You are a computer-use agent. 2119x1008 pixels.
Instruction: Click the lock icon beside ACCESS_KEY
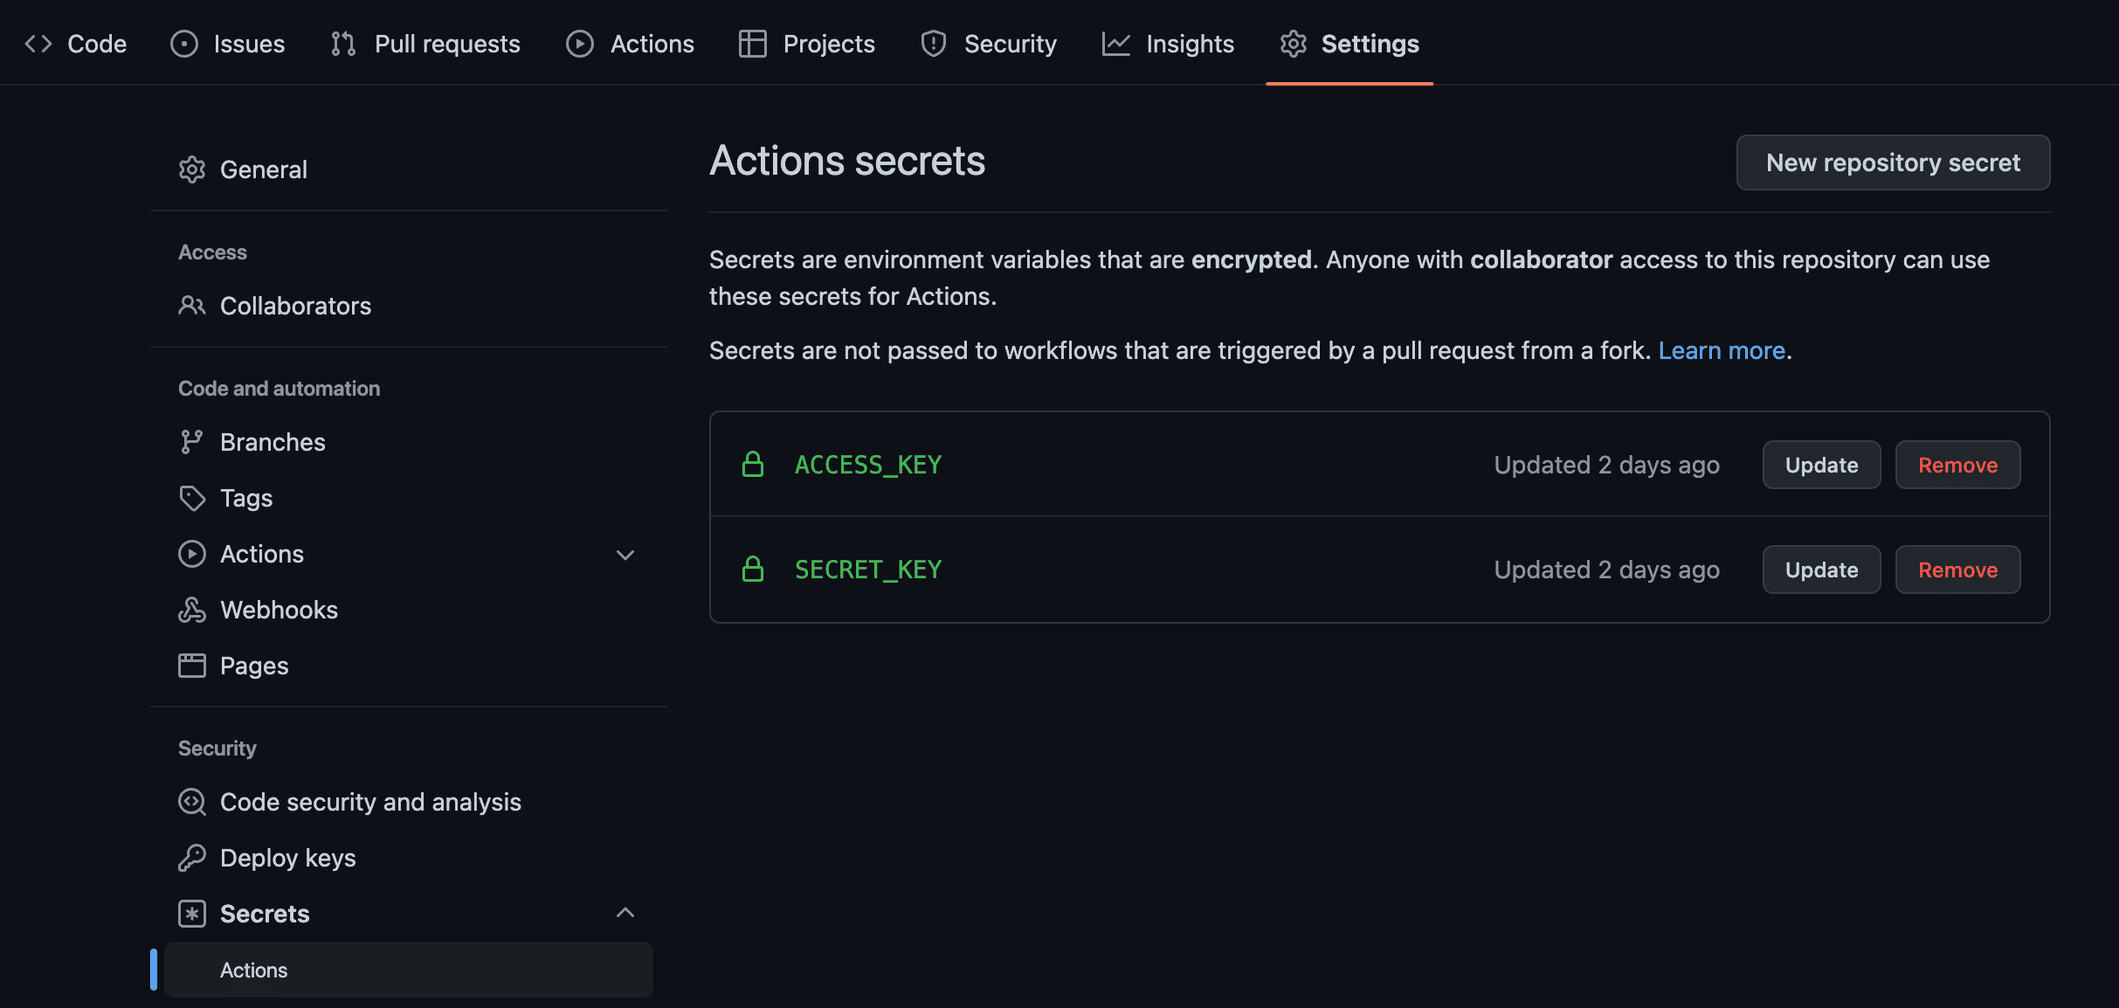click(753, 464)
